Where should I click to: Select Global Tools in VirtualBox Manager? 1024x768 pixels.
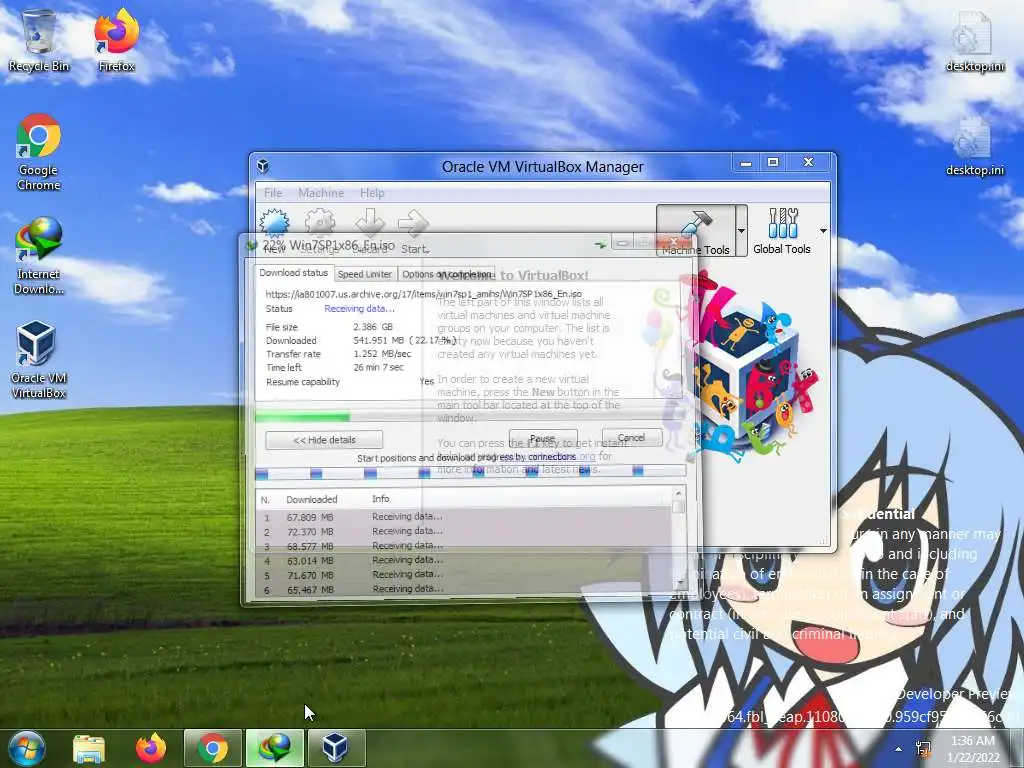click(x=782, y=231)
